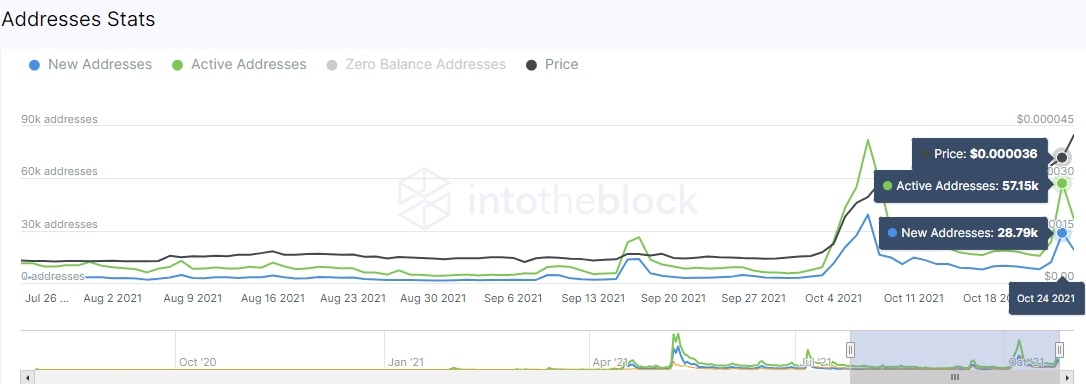Viewport: 1086px width, 384px height.
Task: Click the left navigator range handle
Action: coord(851,349)
